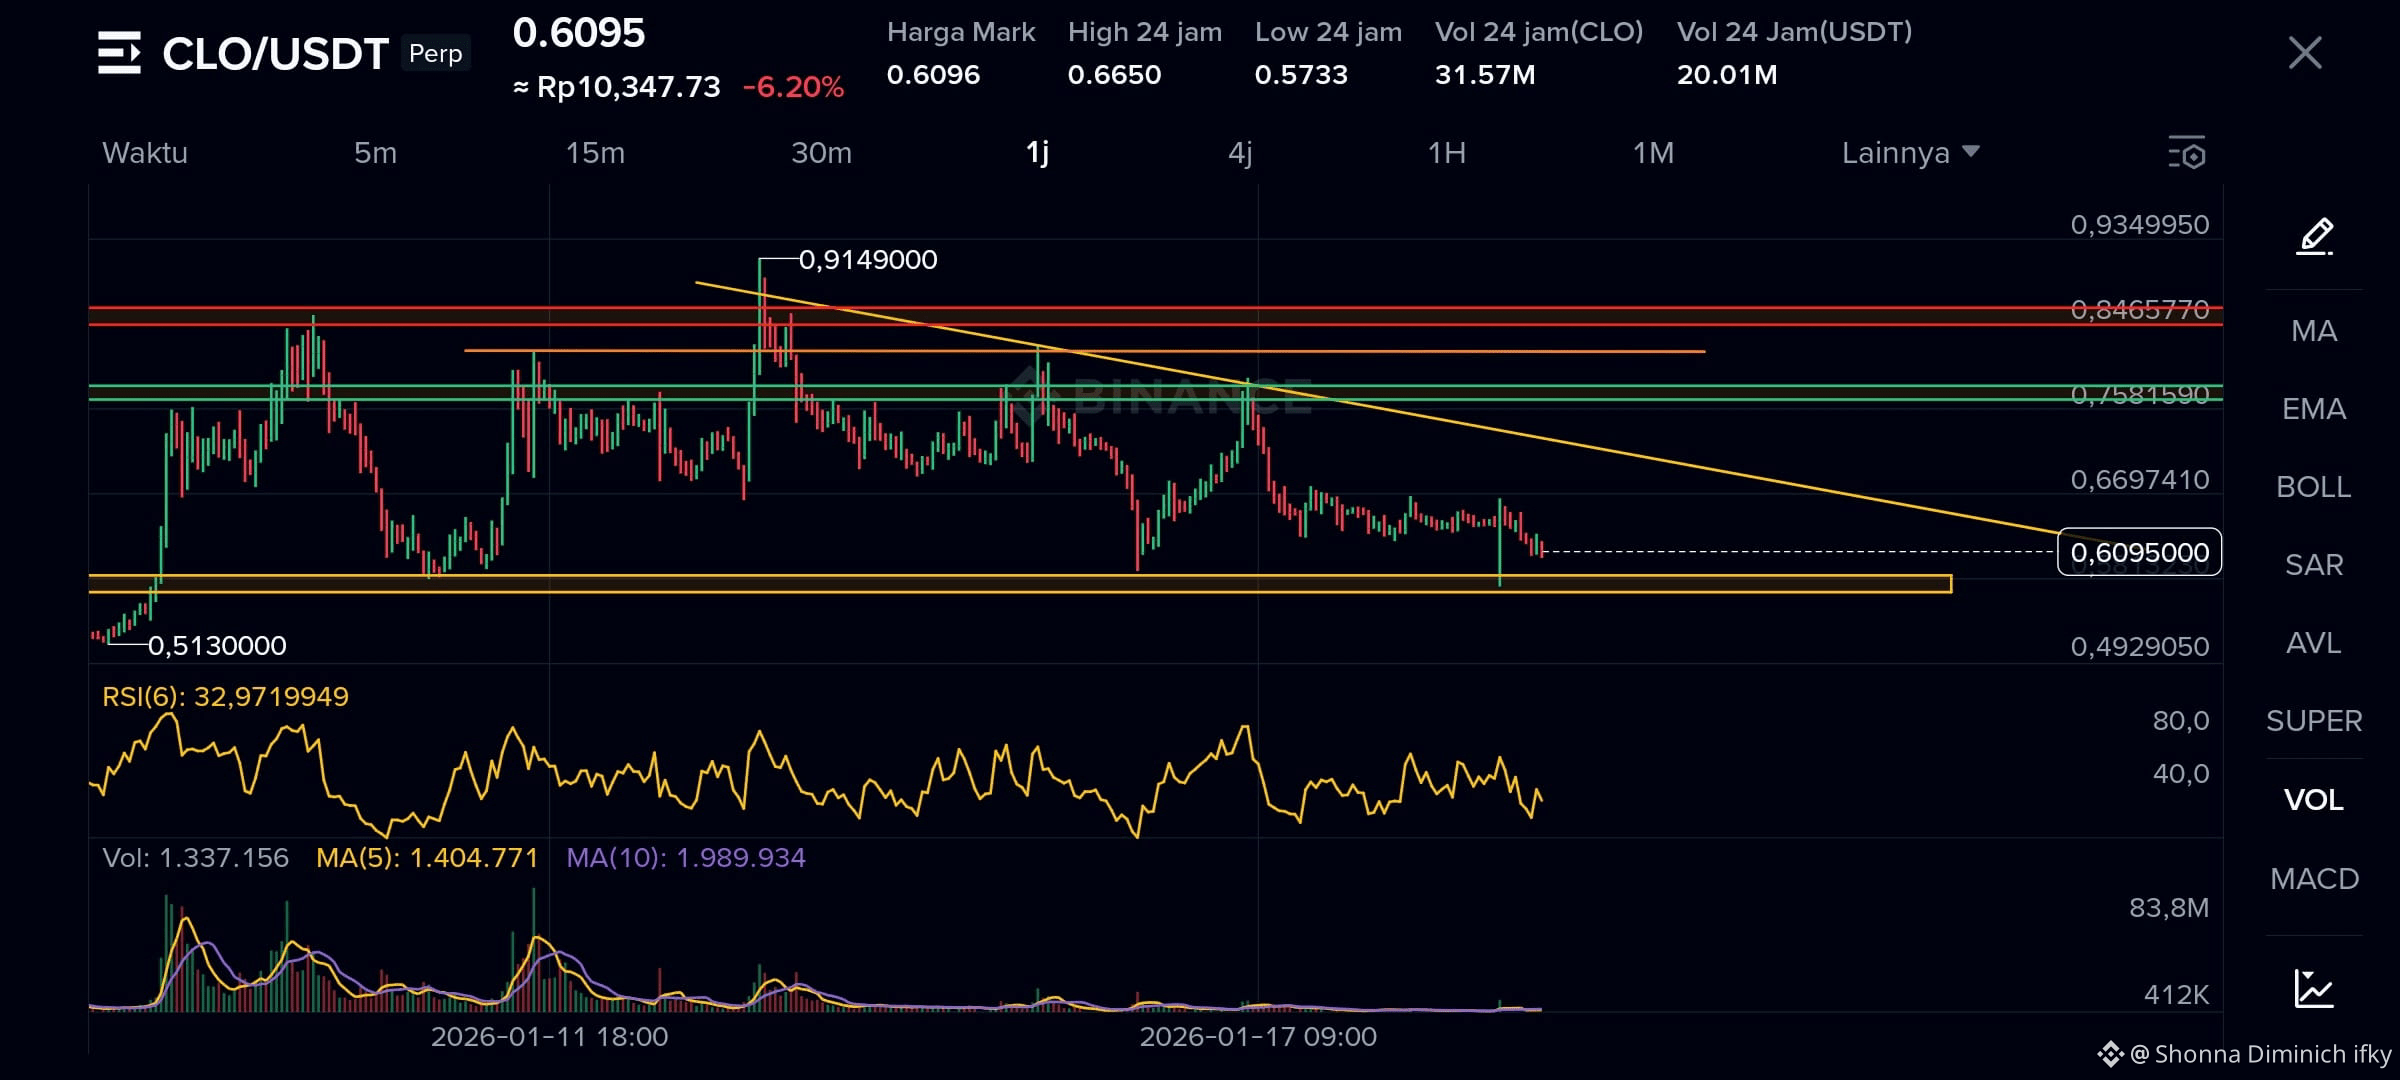Viewport: 2400px width, 1080px height.
Task: Switch to the 15m timeframe
Action: [x=595, y=153]
